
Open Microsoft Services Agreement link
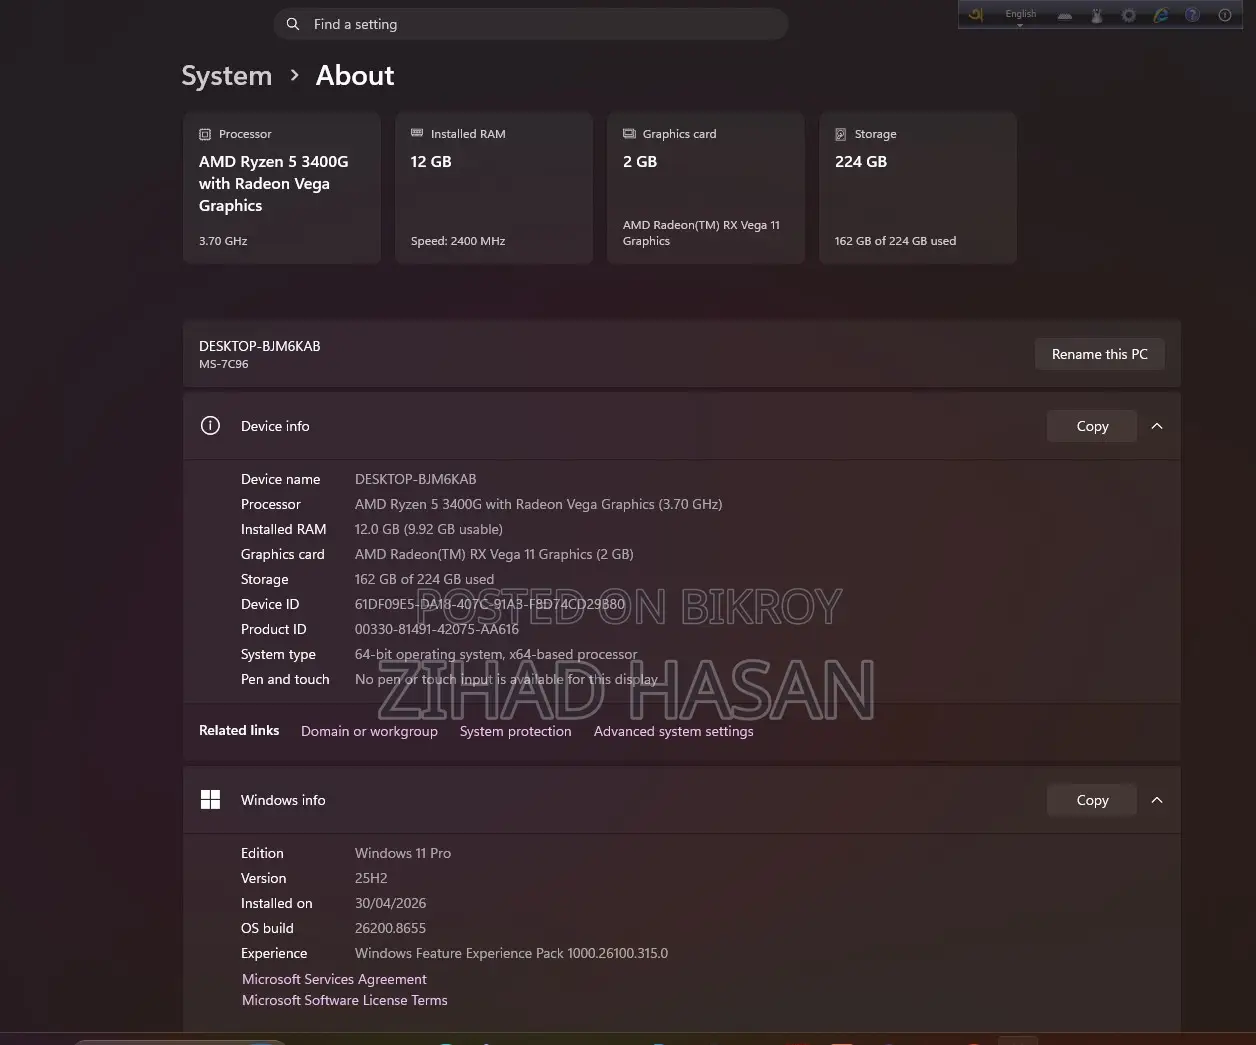[334, 979]
